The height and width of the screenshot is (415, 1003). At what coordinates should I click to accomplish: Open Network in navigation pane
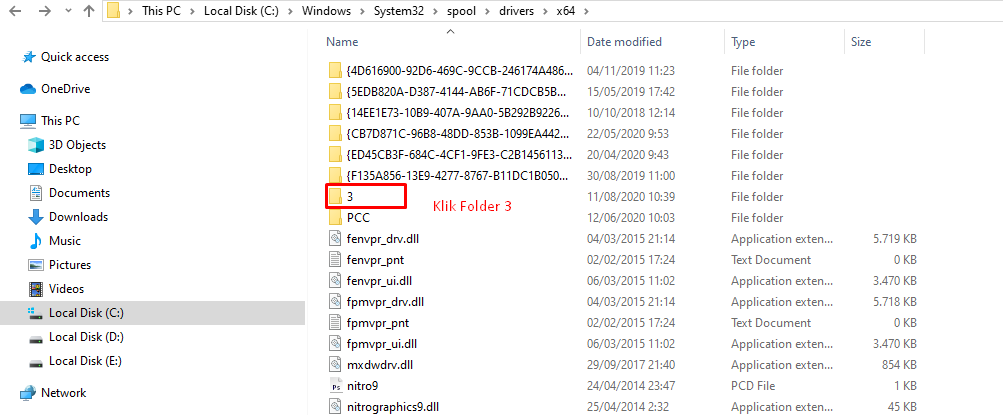tap(63, 393)
